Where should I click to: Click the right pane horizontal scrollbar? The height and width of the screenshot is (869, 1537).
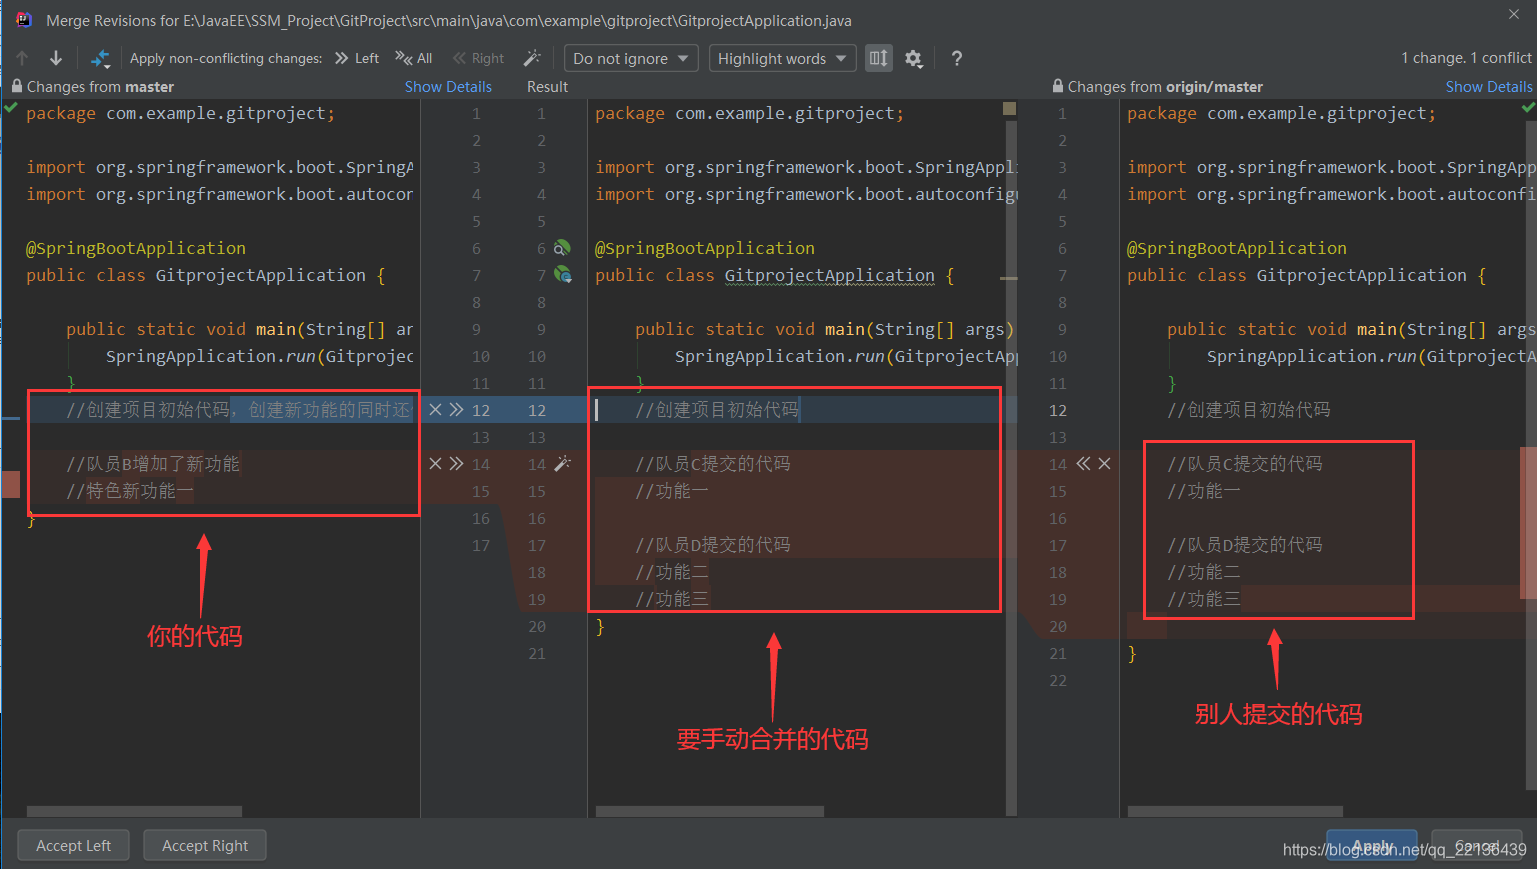pos(1235,811)
